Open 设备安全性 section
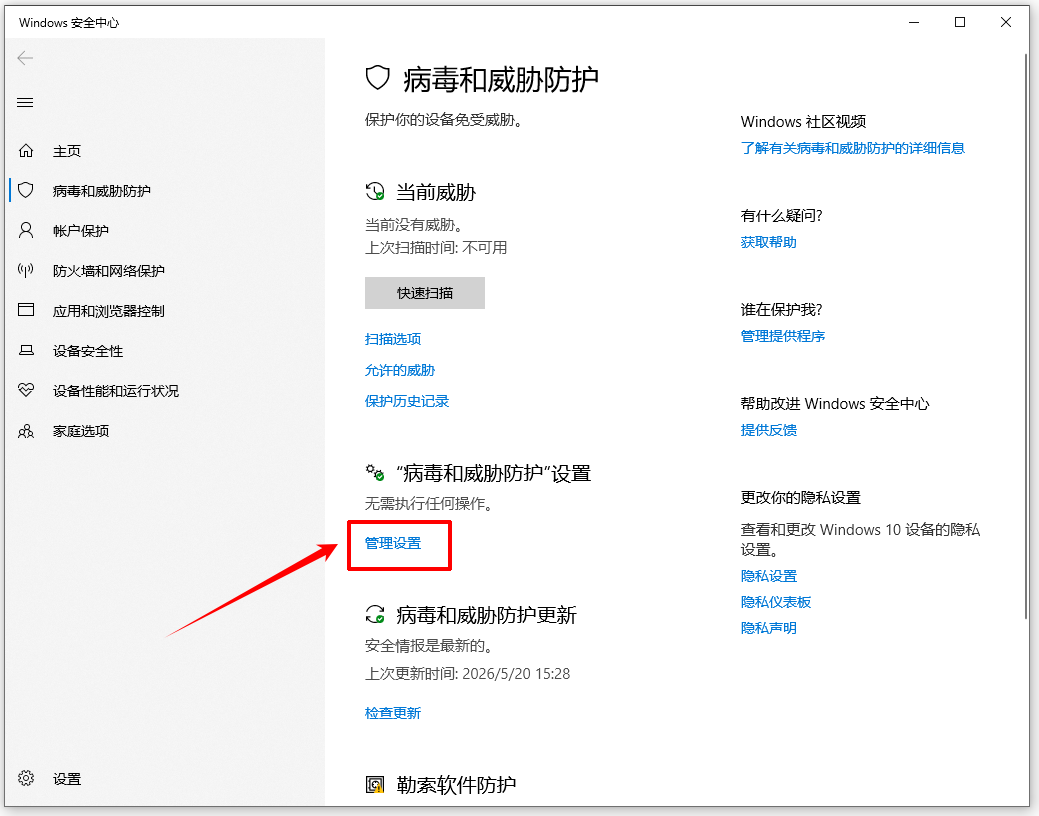 coord(88,351)
